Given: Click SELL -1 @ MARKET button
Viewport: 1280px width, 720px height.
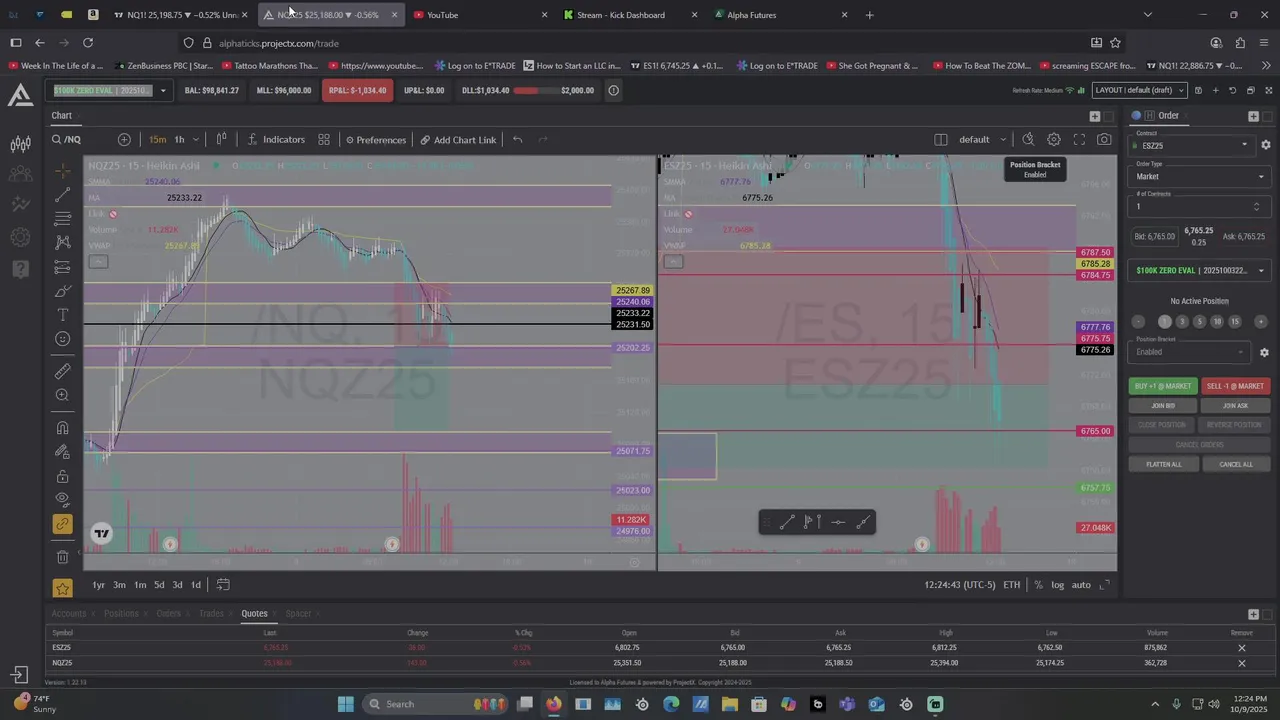Looking at the screenshot, I should [x=1235, y=386].
